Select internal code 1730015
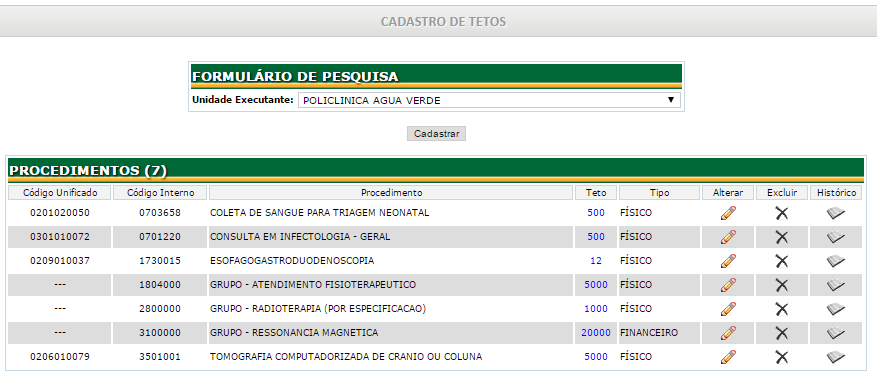 [x=160, y=261]
